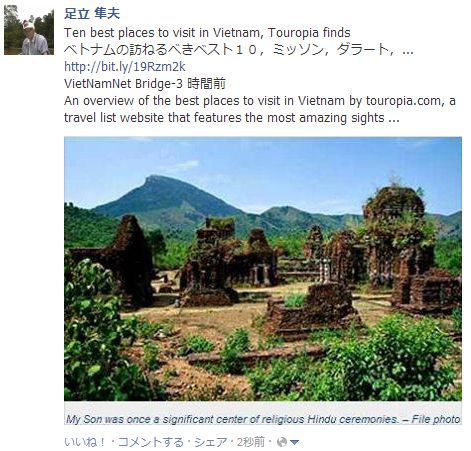The height and width of the screenshot is (451, 471).
Task: Click the globe audience privacy icon
Action: [x=282, y=442]
